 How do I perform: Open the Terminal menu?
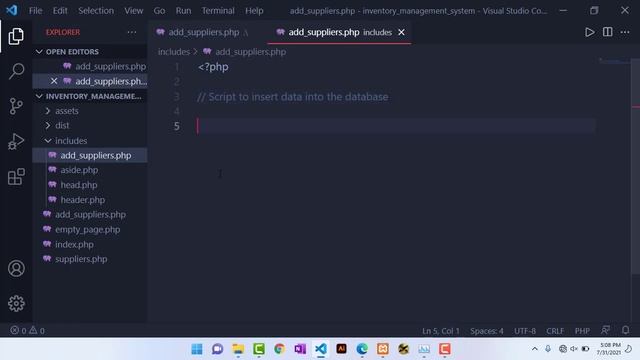(218, 11)
